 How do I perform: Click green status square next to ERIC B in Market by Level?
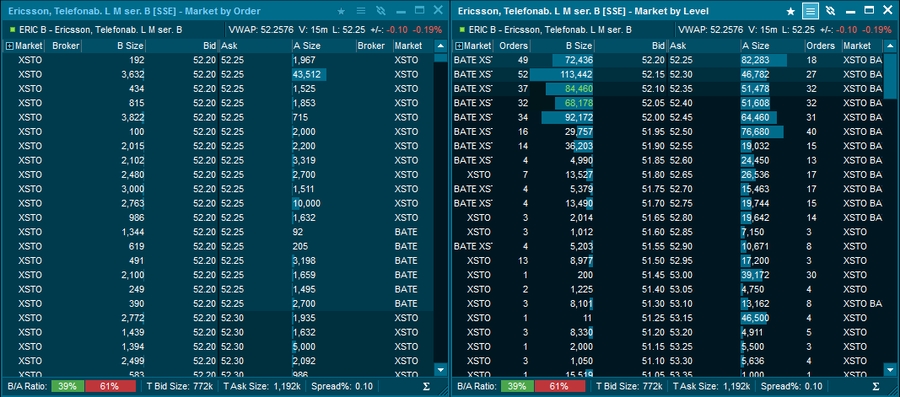pos(462,29)
